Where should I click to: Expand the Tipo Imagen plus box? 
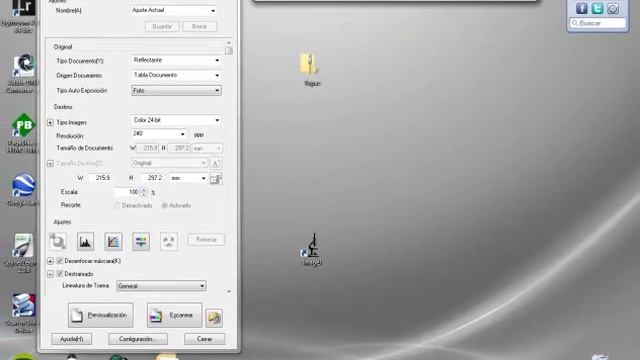[50, 122]
